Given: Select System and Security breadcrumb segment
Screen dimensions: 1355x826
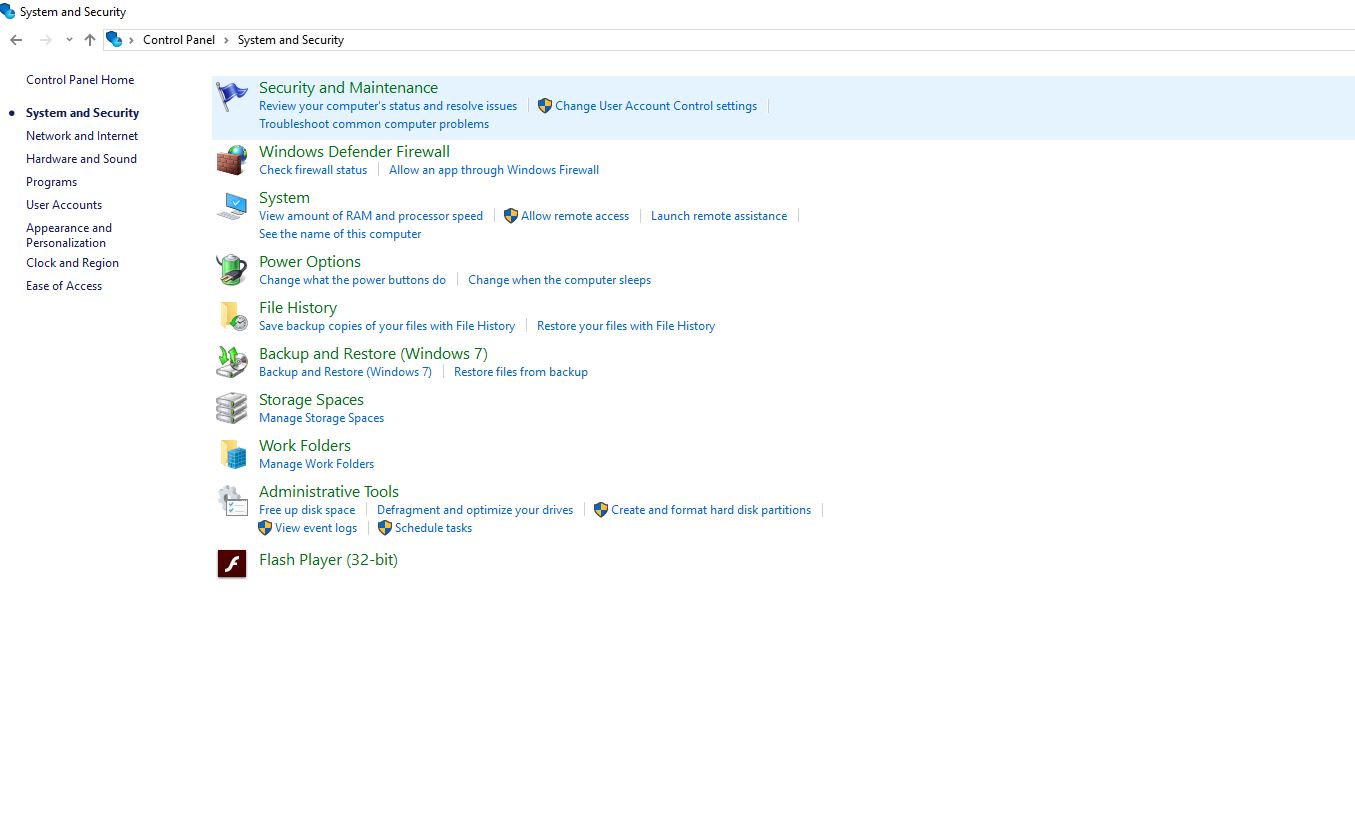Looking at the screenshot, I should 291,40.
